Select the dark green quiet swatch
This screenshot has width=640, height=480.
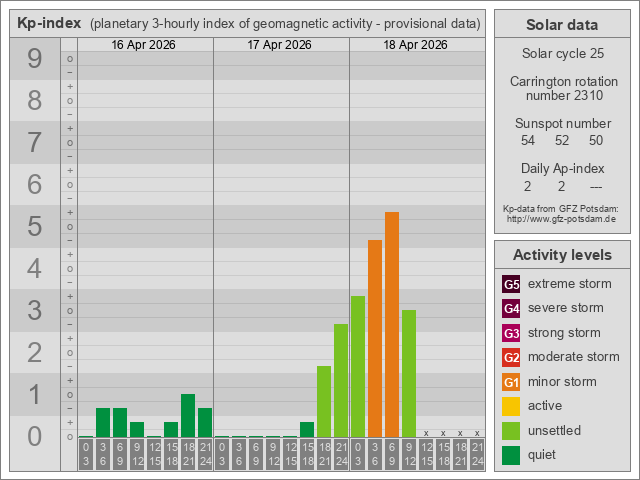[511, 455]
